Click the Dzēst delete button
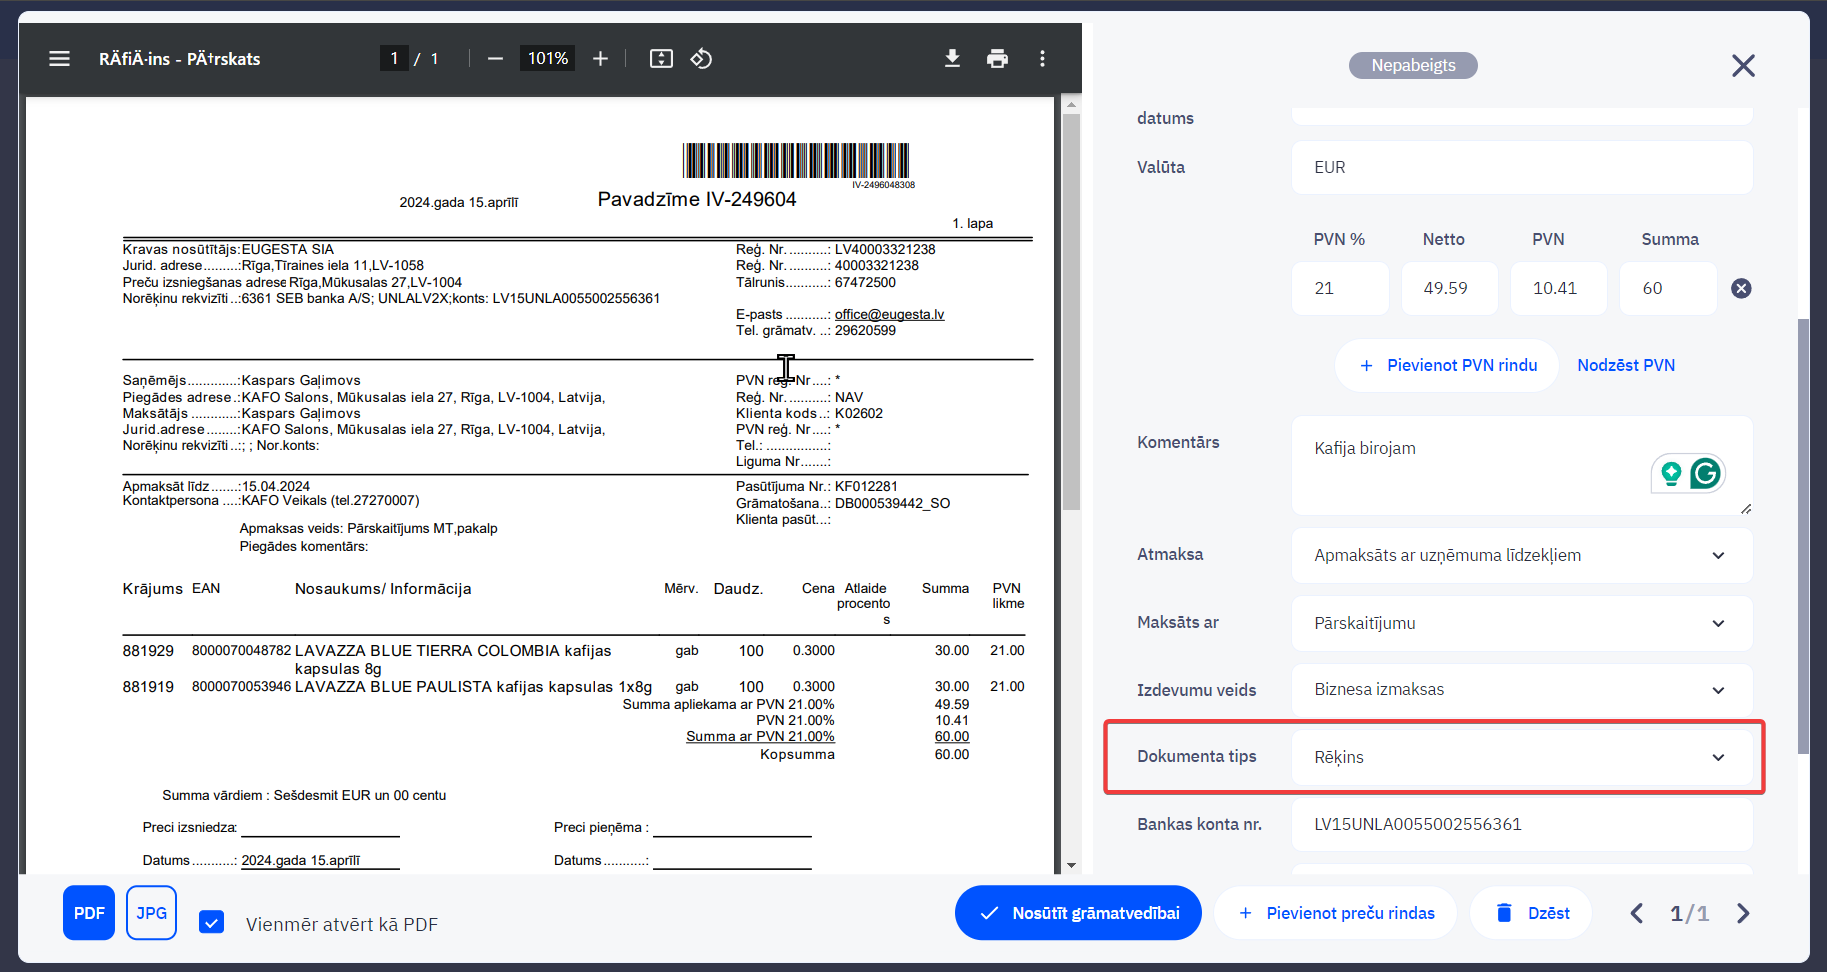This screenshot has height=972, width=1827. [x=1531, y=913]
